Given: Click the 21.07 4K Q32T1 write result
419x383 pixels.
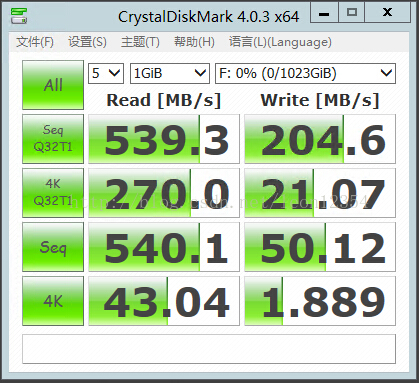Looking at the screenshot, I should (x=320, y=193).
